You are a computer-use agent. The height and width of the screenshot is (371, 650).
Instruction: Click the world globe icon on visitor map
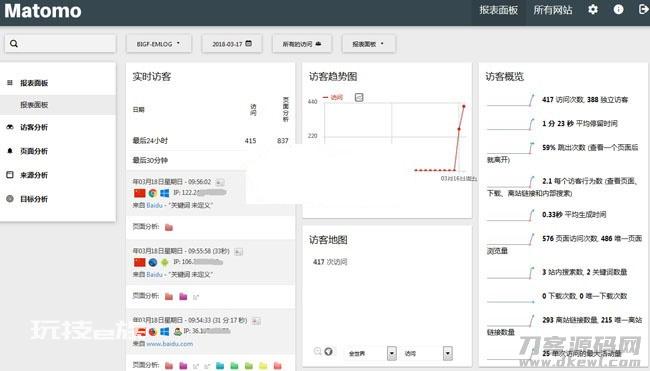point(328,352)
